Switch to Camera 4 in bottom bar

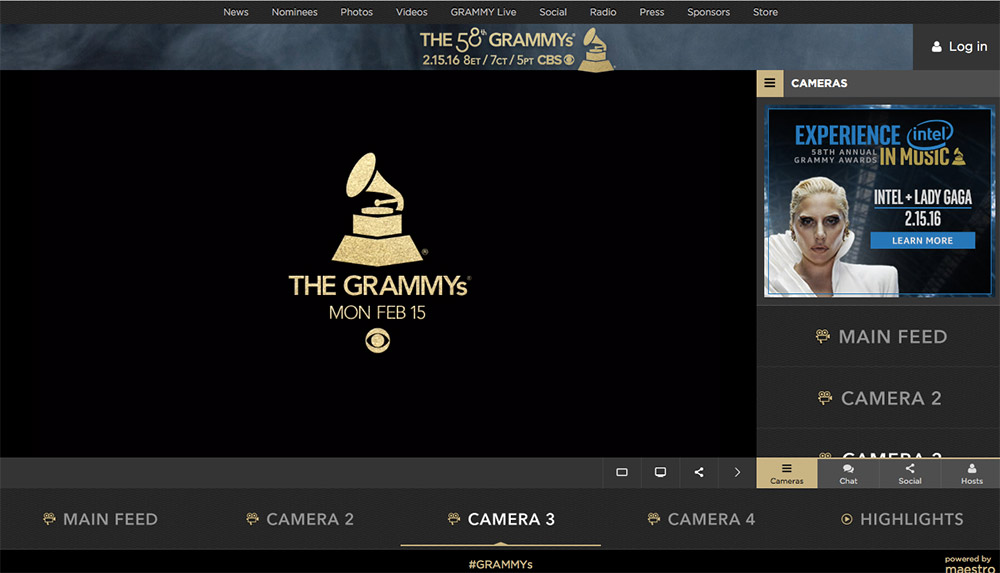coord(701,519)
